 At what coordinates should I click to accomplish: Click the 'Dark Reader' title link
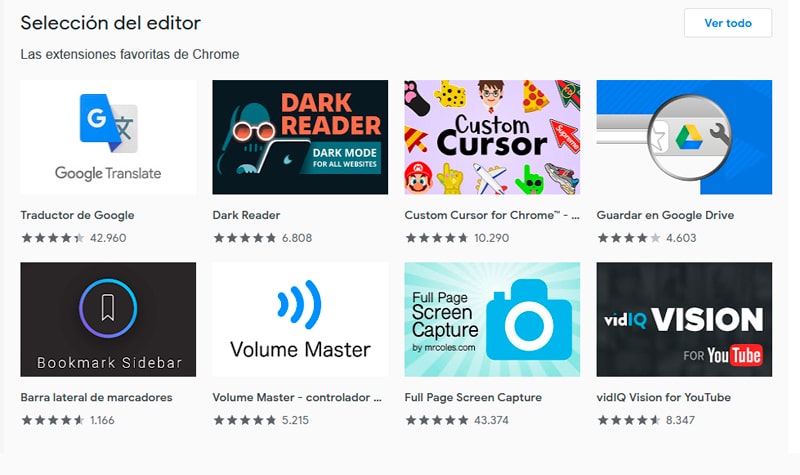tap(246, 215)
